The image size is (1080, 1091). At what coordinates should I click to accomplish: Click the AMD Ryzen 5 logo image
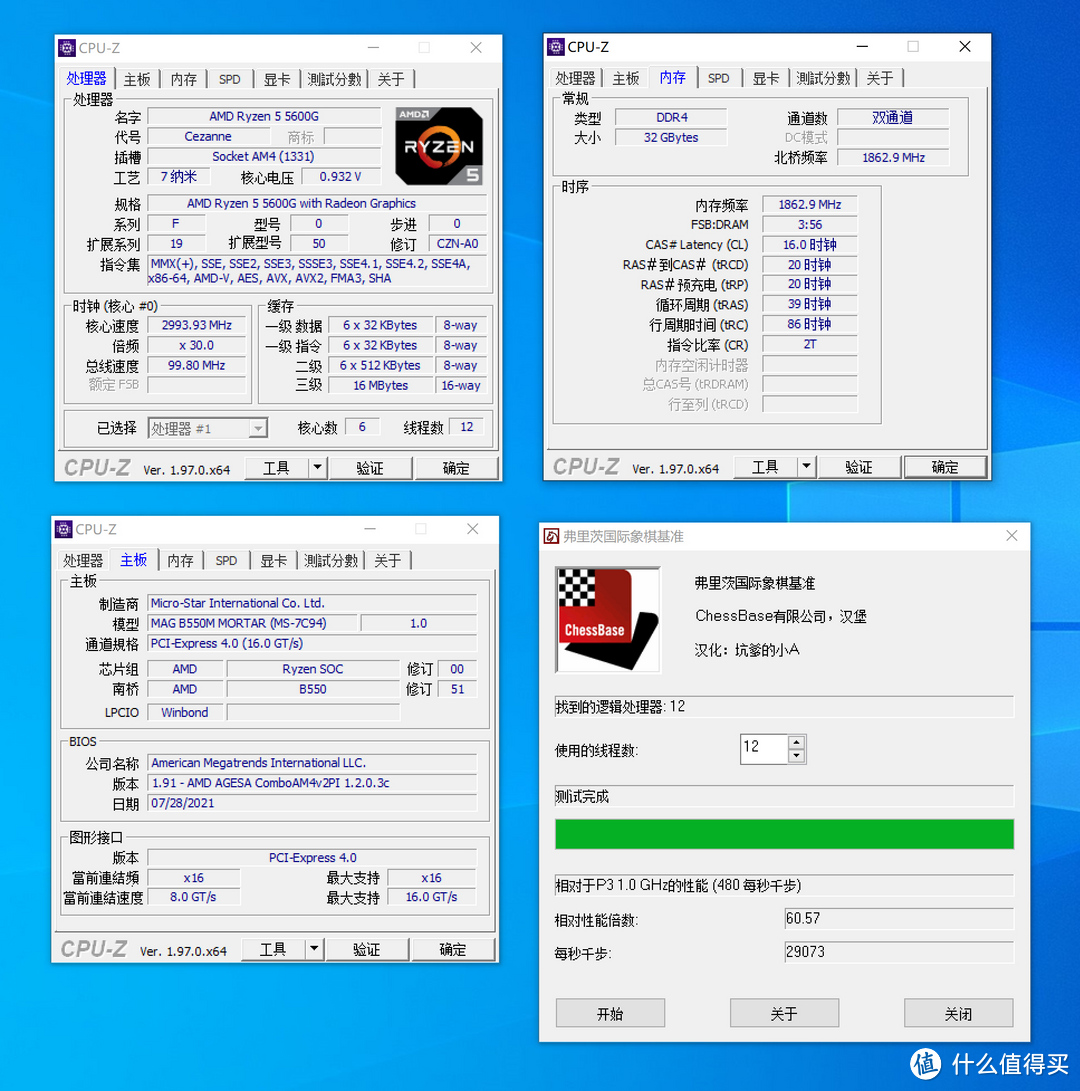(x=438, y=145)
